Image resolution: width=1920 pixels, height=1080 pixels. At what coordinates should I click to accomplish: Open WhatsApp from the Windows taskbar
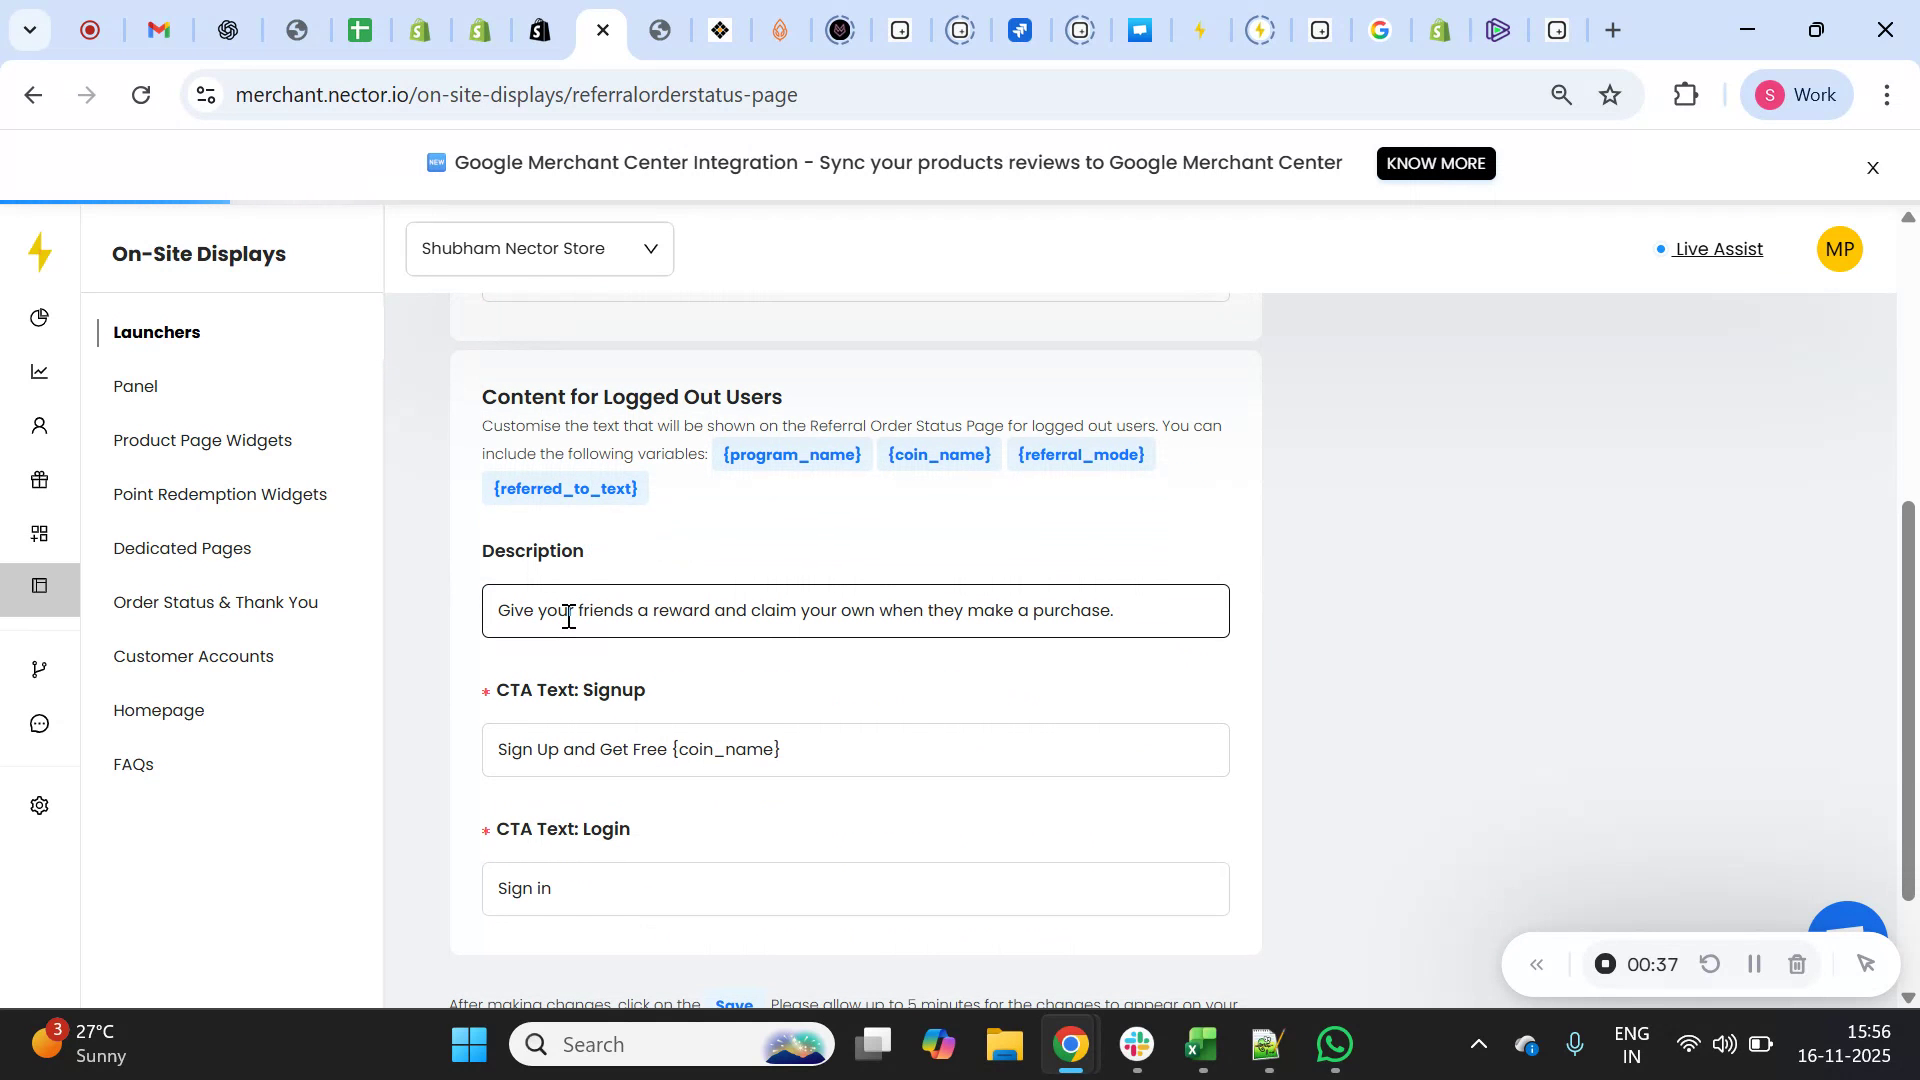click(x=1334, y=1043)
